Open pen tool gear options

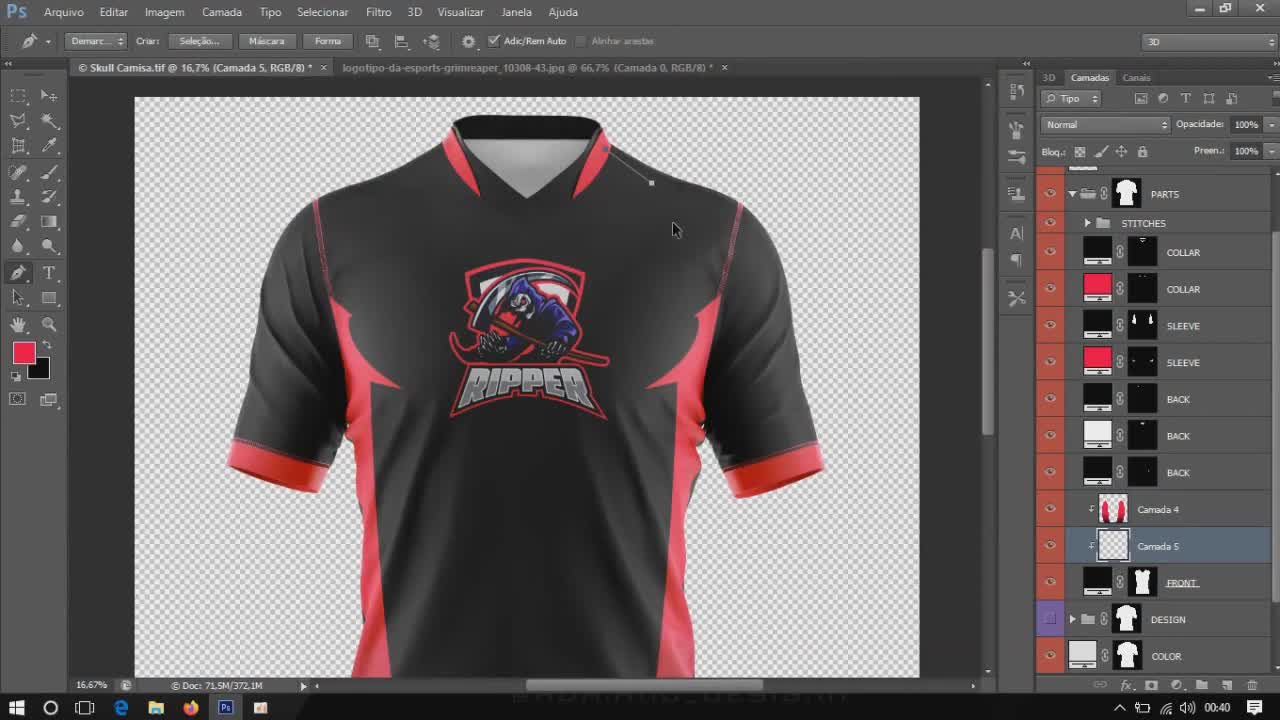(468, 41)
